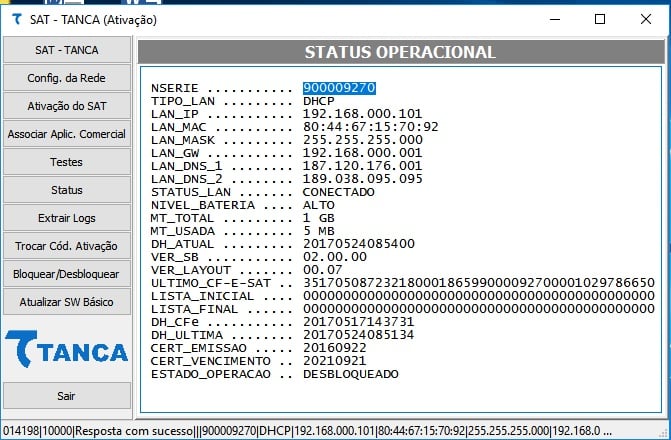Click the TANCA logo in sidebar
The image size is (671, 440).
pos(67,349)
